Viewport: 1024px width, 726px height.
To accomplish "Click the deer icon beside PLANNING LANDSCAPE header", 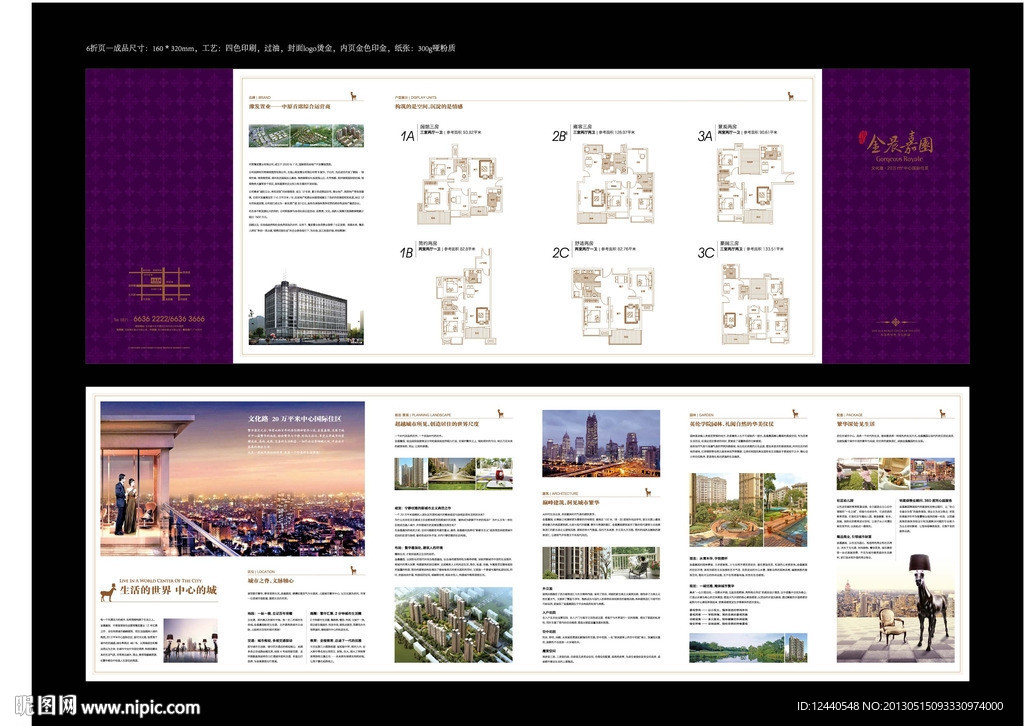I will tap(501, 413).
